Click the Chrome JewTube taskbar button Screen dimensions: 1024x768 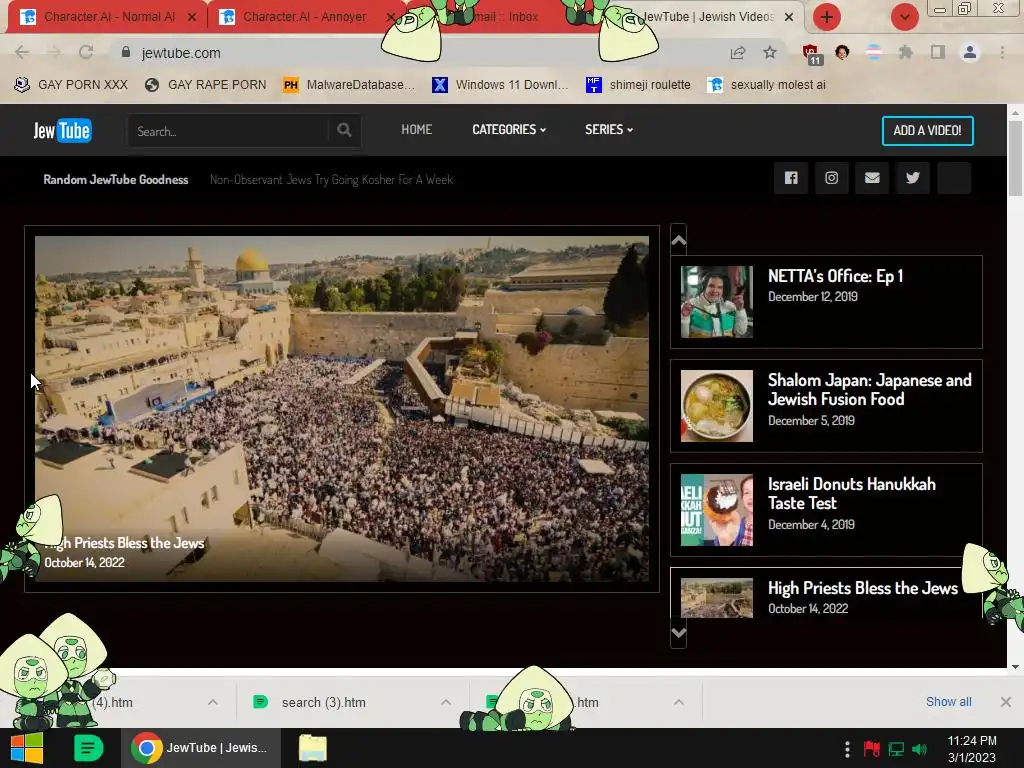click(x=201, y=748)
